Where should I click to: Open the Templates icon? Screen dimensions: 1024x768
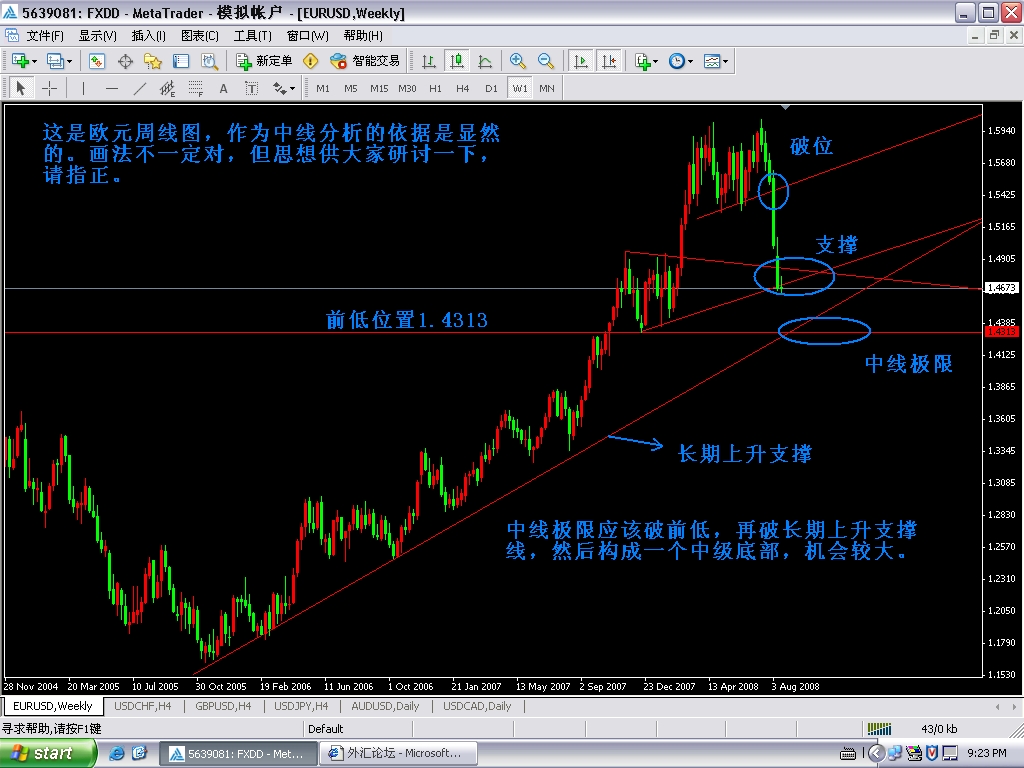(x=712, y=61)
